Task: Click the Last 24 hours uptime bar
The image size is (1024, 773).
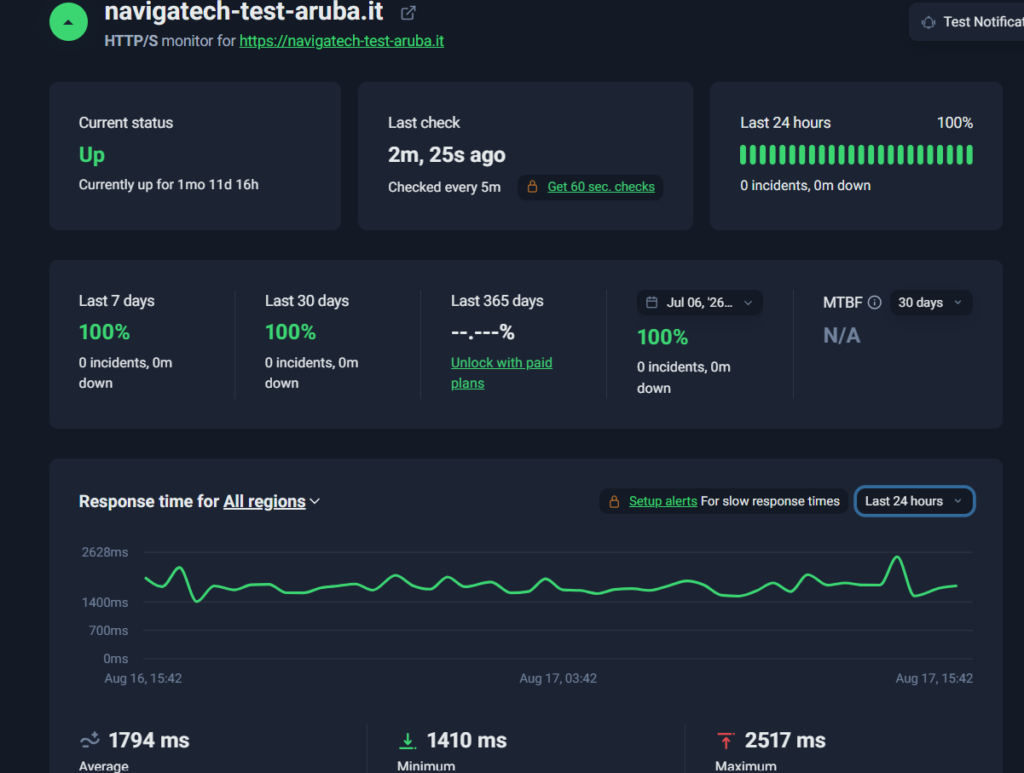Action: tap(856, 155)
